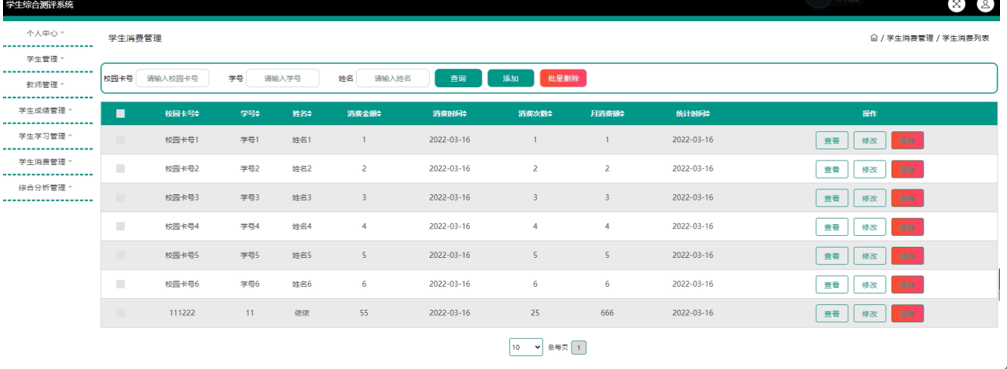Check the row for 校园卡号6

coord(120,284)
